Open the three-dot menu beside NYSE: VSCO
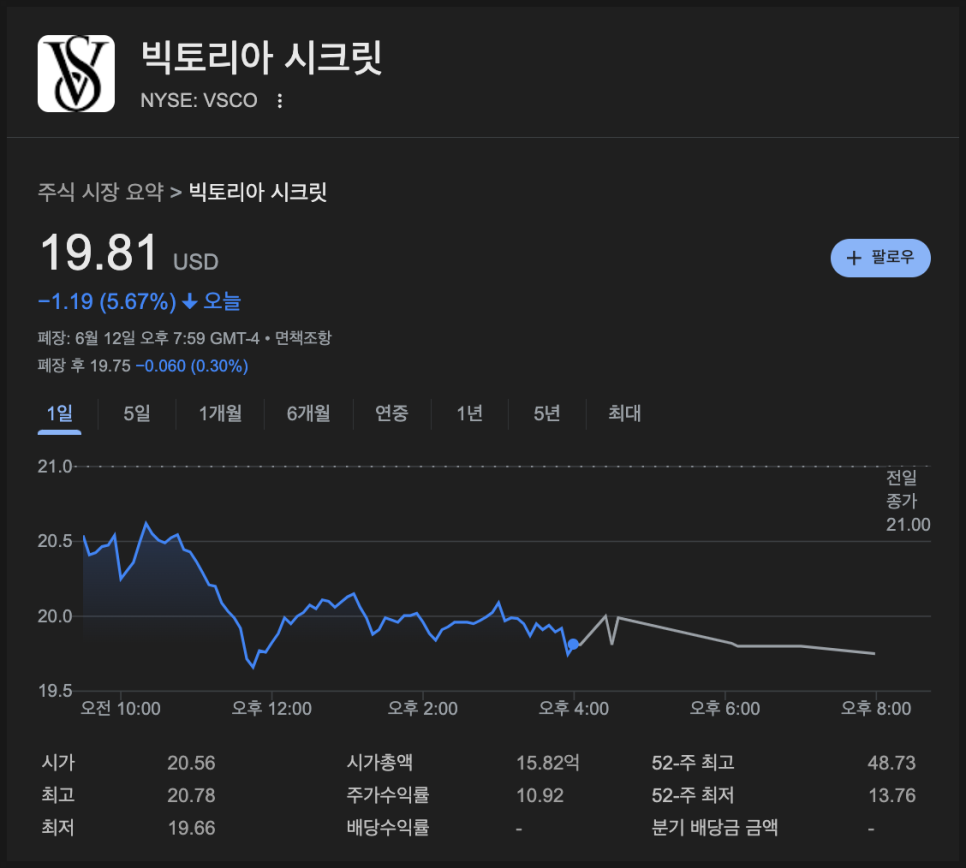 (280, 100)
